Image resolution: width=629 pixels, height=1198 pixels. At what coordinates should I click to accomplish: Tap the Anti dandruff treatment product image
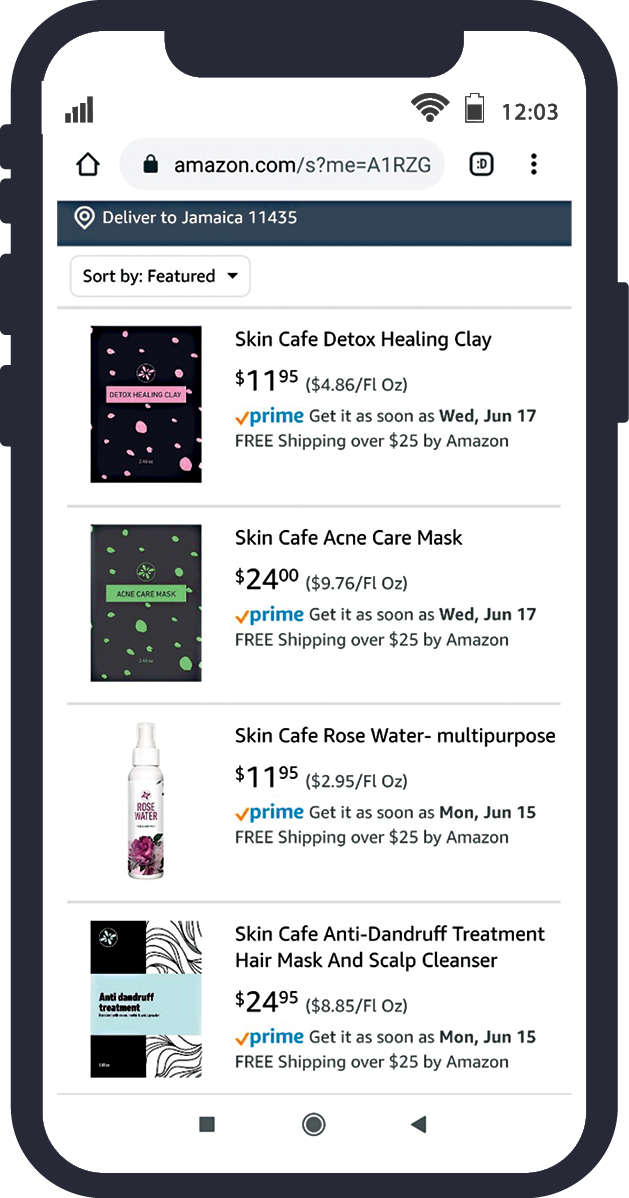[x=146, y=999]
